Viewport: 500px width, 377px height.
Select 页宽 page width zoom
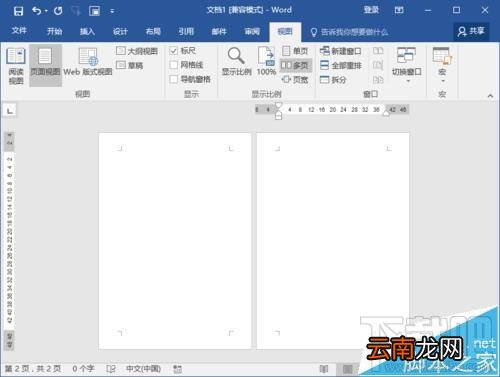point(295,79)
